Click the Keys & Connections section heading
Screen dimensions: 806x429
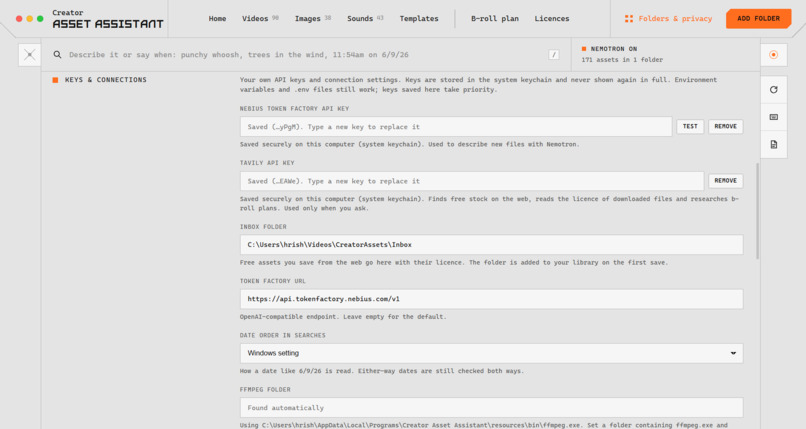(x=105, y=80)
